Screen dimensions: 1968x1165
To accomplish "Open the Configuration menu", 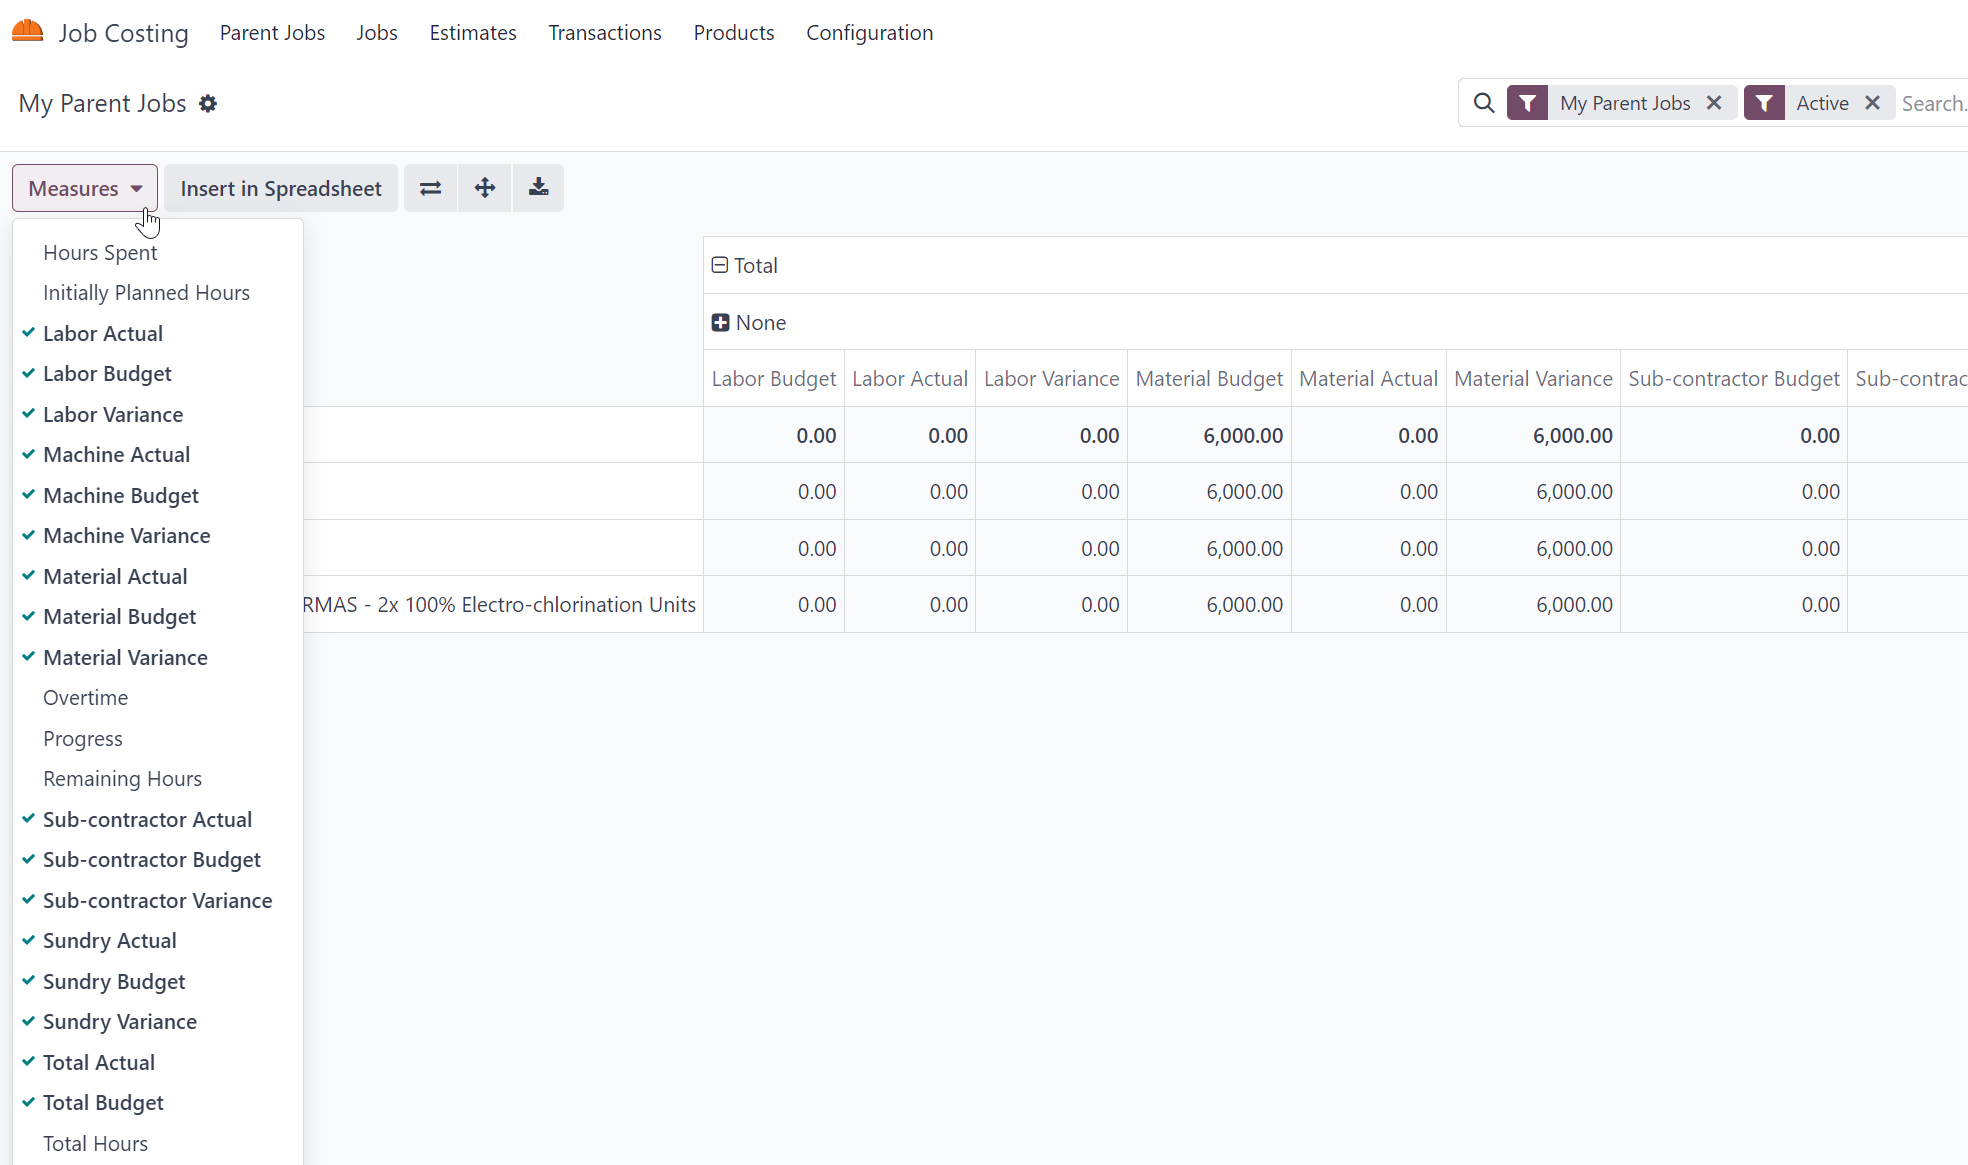I will (x=869, y=33).
